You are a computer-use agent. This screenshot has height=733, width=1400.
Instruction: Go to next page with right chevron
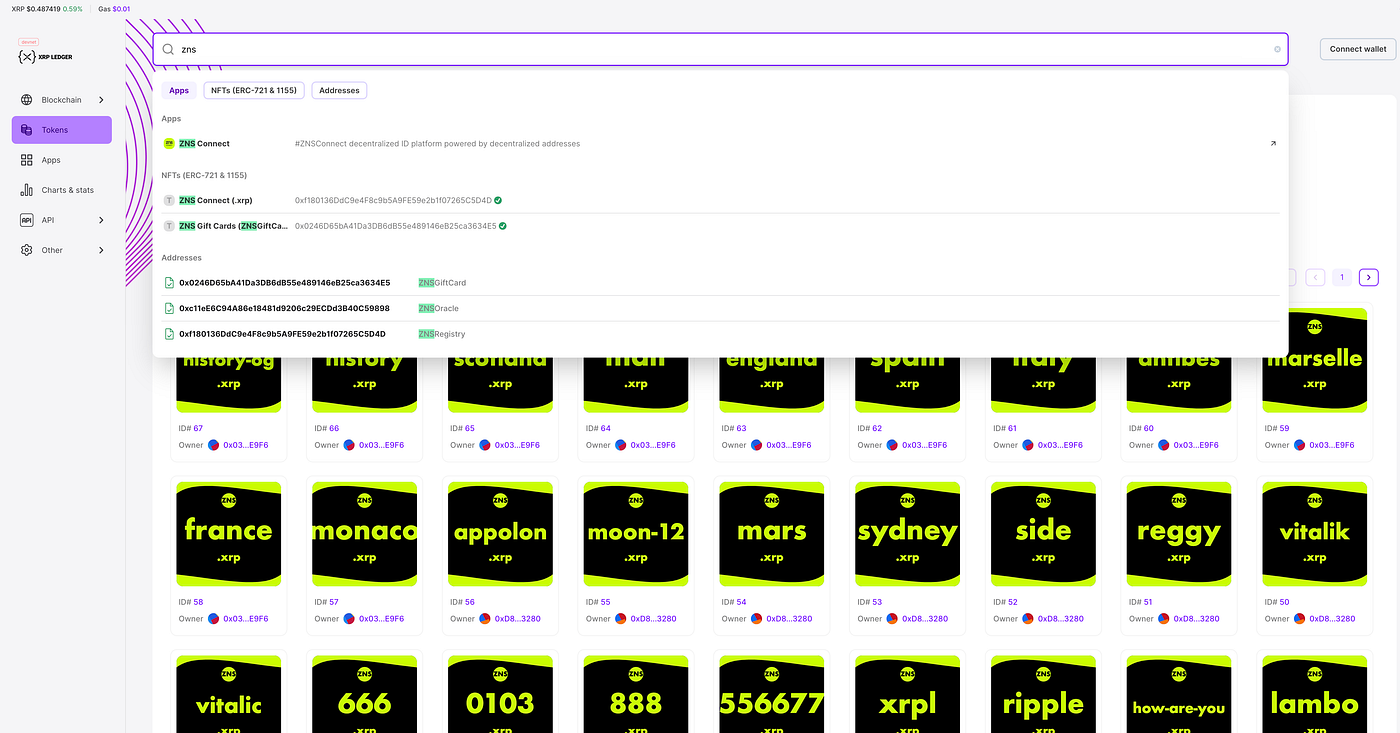point(1369,277)
